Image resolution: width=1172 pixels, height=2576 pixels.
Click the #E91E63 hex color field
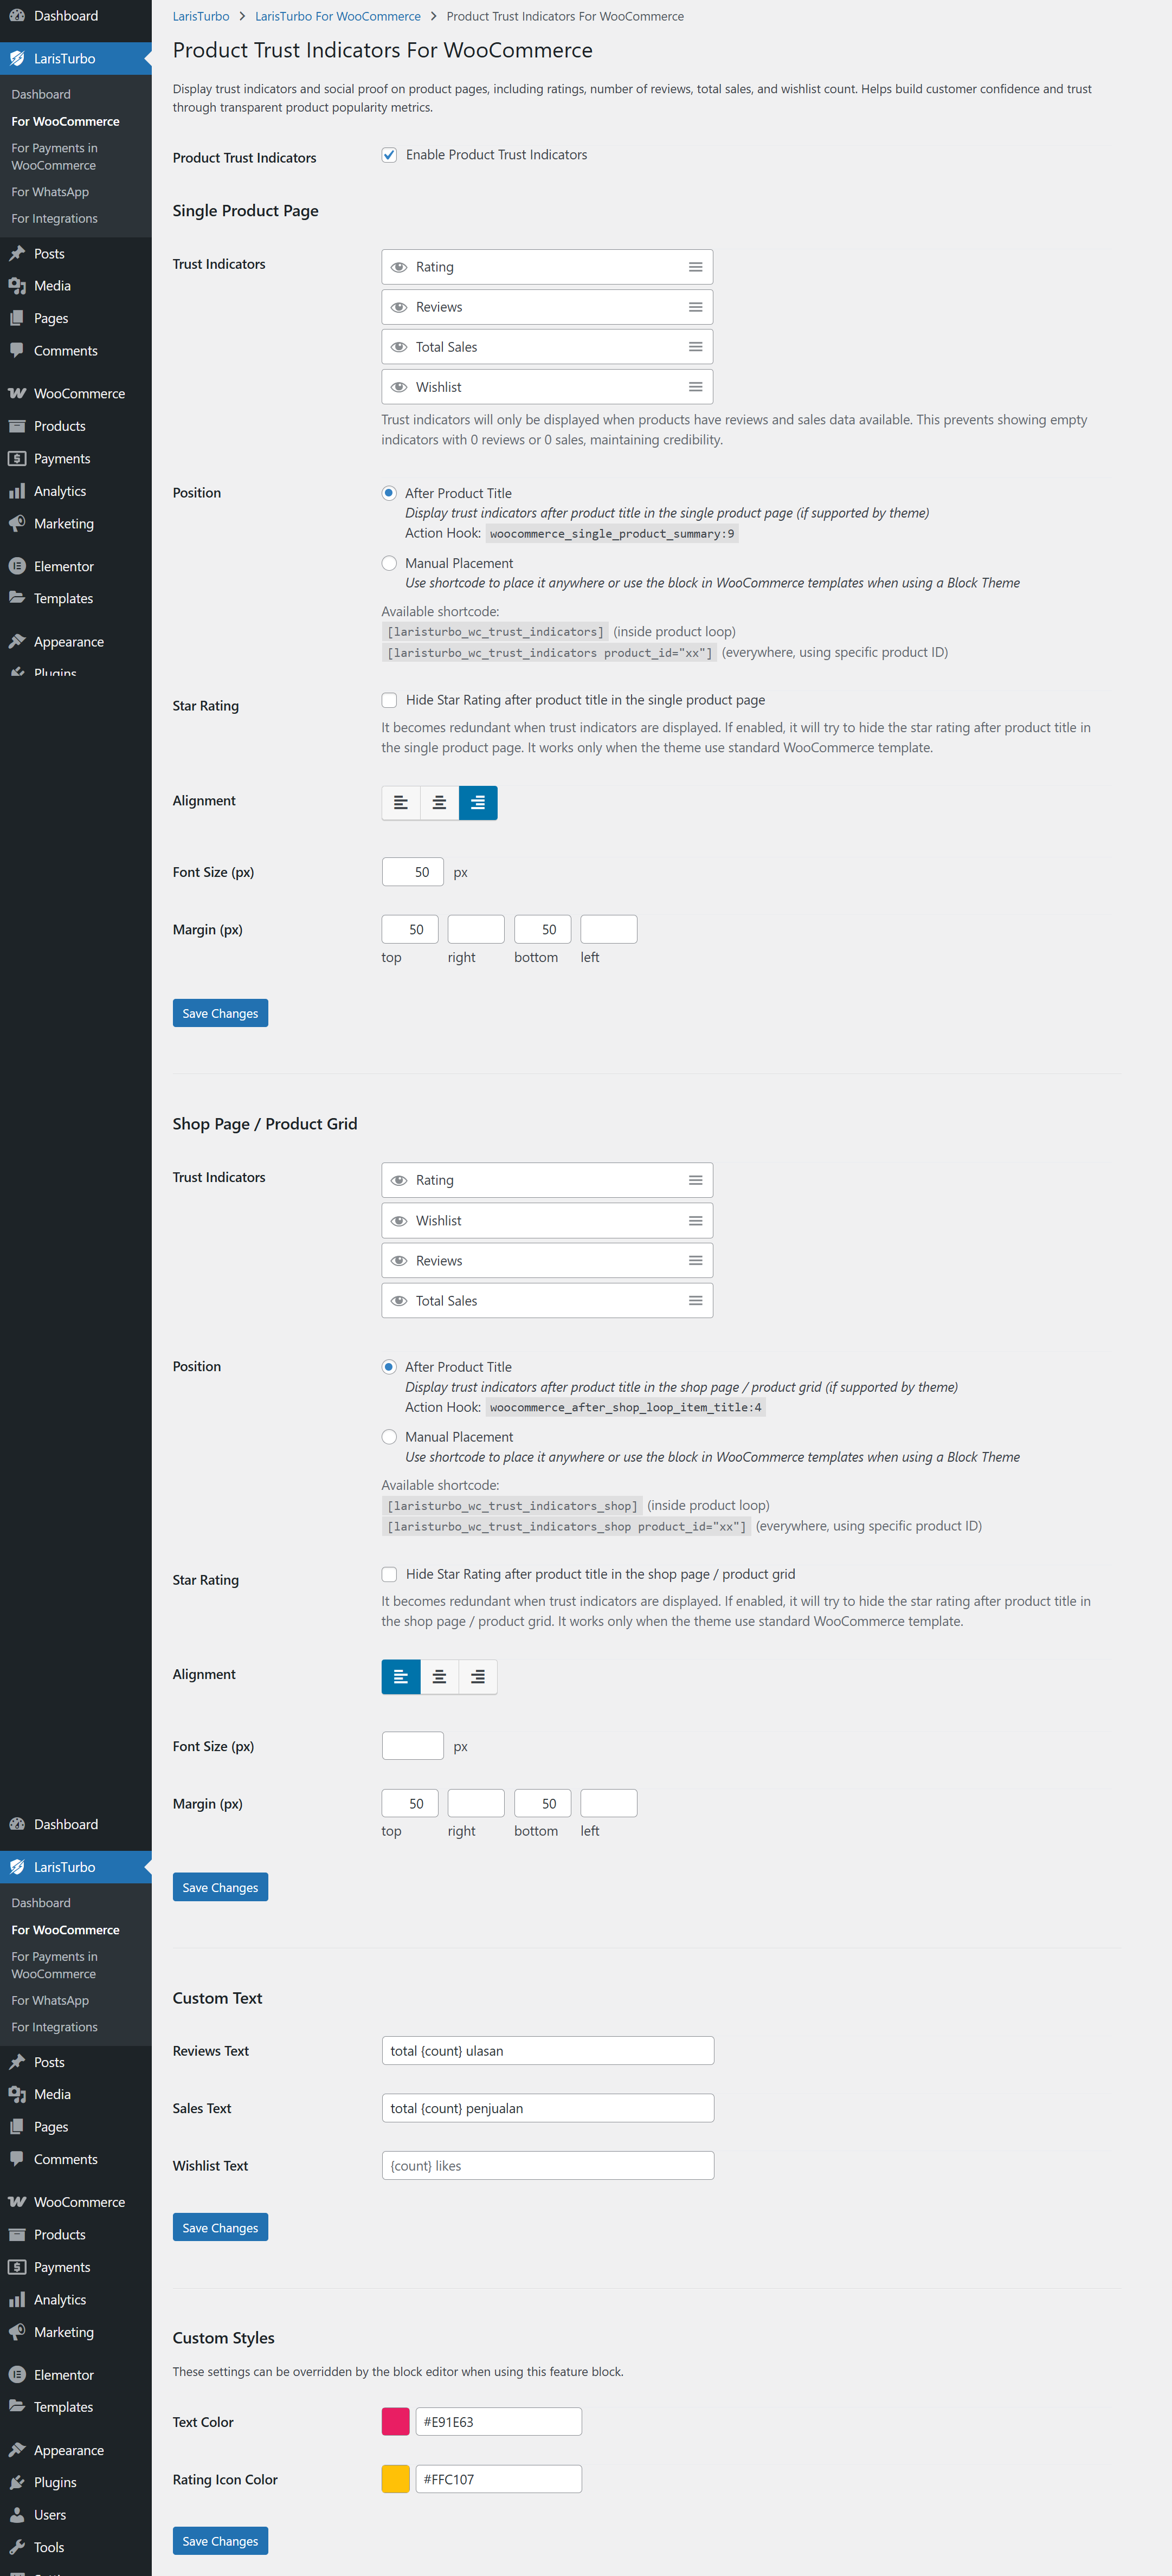(499, 2421)
